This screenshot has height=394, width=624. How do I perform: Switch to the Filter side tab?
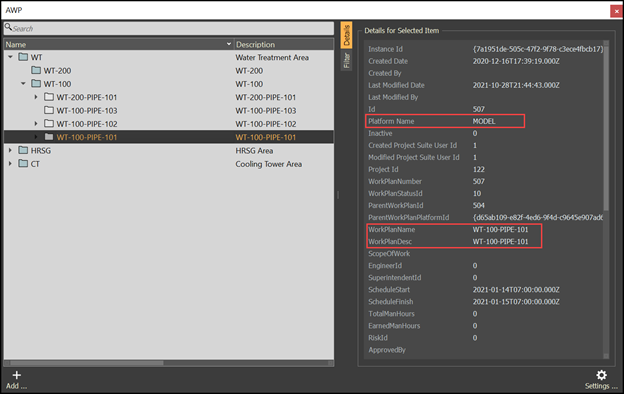(x=346, y=60)
